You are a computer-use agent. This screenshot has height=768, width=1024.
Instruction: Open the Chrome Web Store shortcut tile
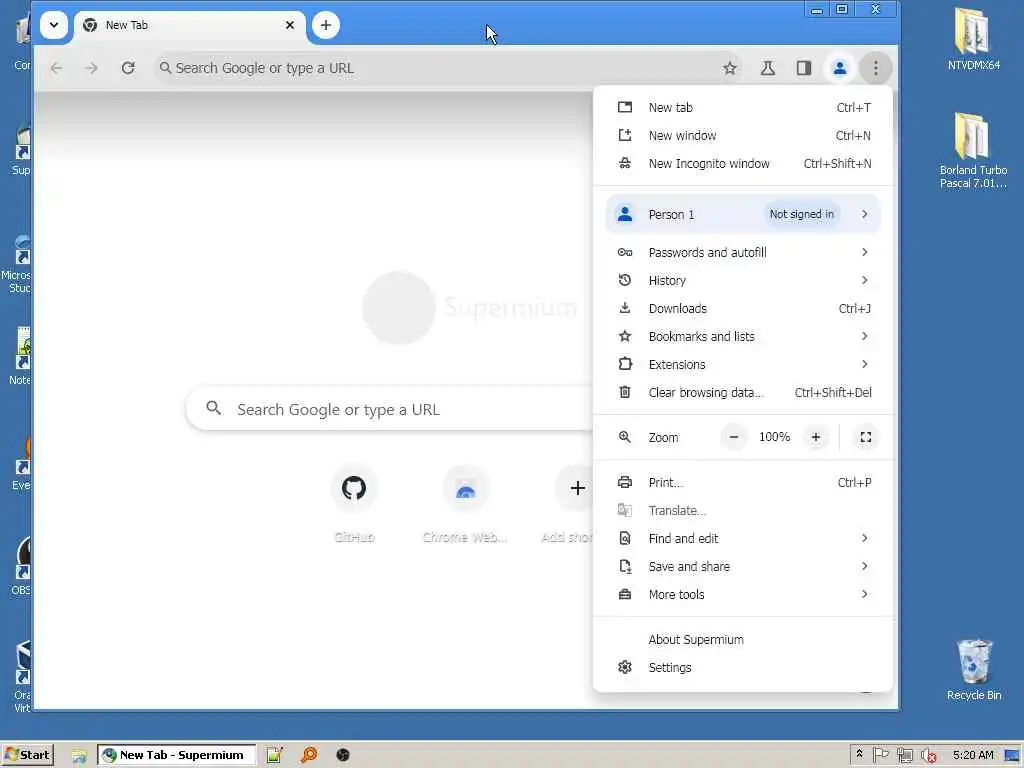click(x=465, y=504)
